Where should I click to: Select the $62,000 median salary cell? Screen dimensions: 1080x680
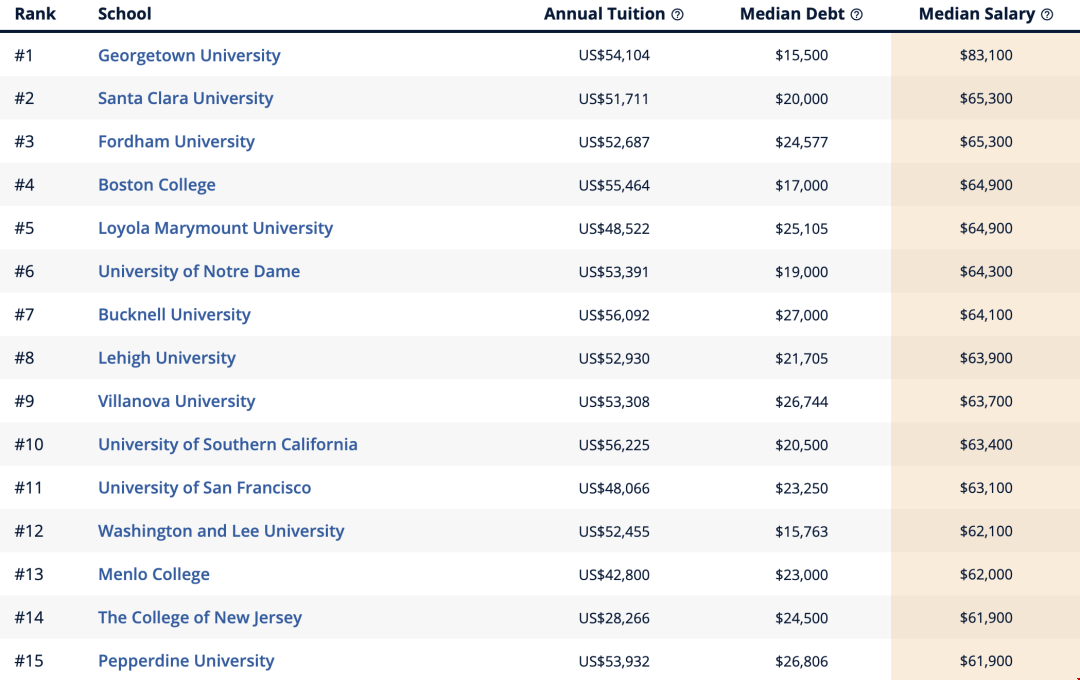pyautogui.click(x=986, y=575)
